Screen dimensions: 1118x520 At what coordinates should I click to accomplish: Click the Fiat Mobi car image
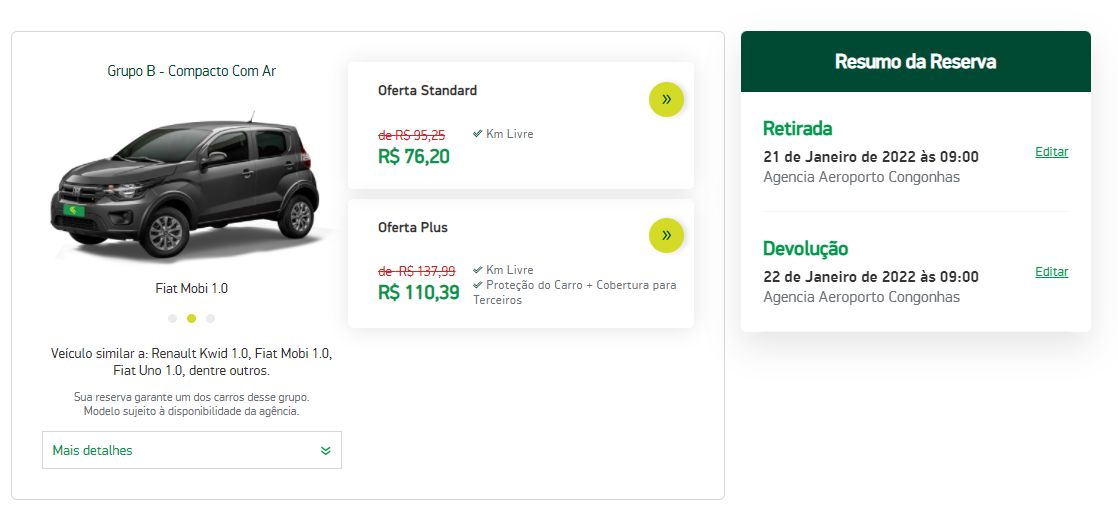[188, 185]
